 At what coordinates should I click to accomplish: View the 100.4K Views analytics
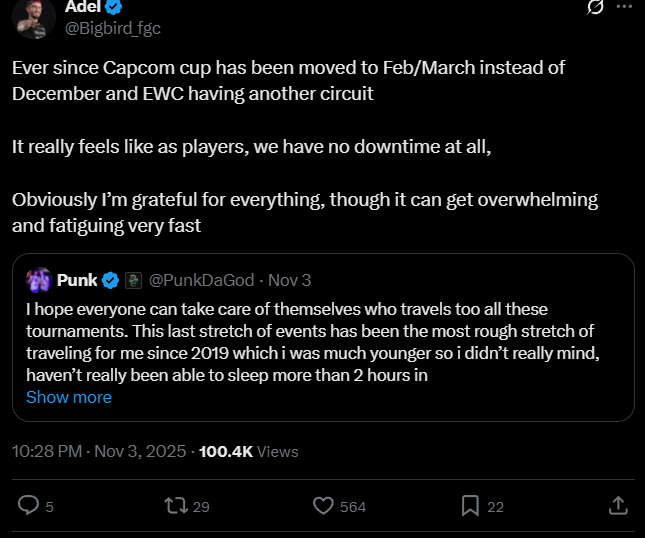coord(248,452)
